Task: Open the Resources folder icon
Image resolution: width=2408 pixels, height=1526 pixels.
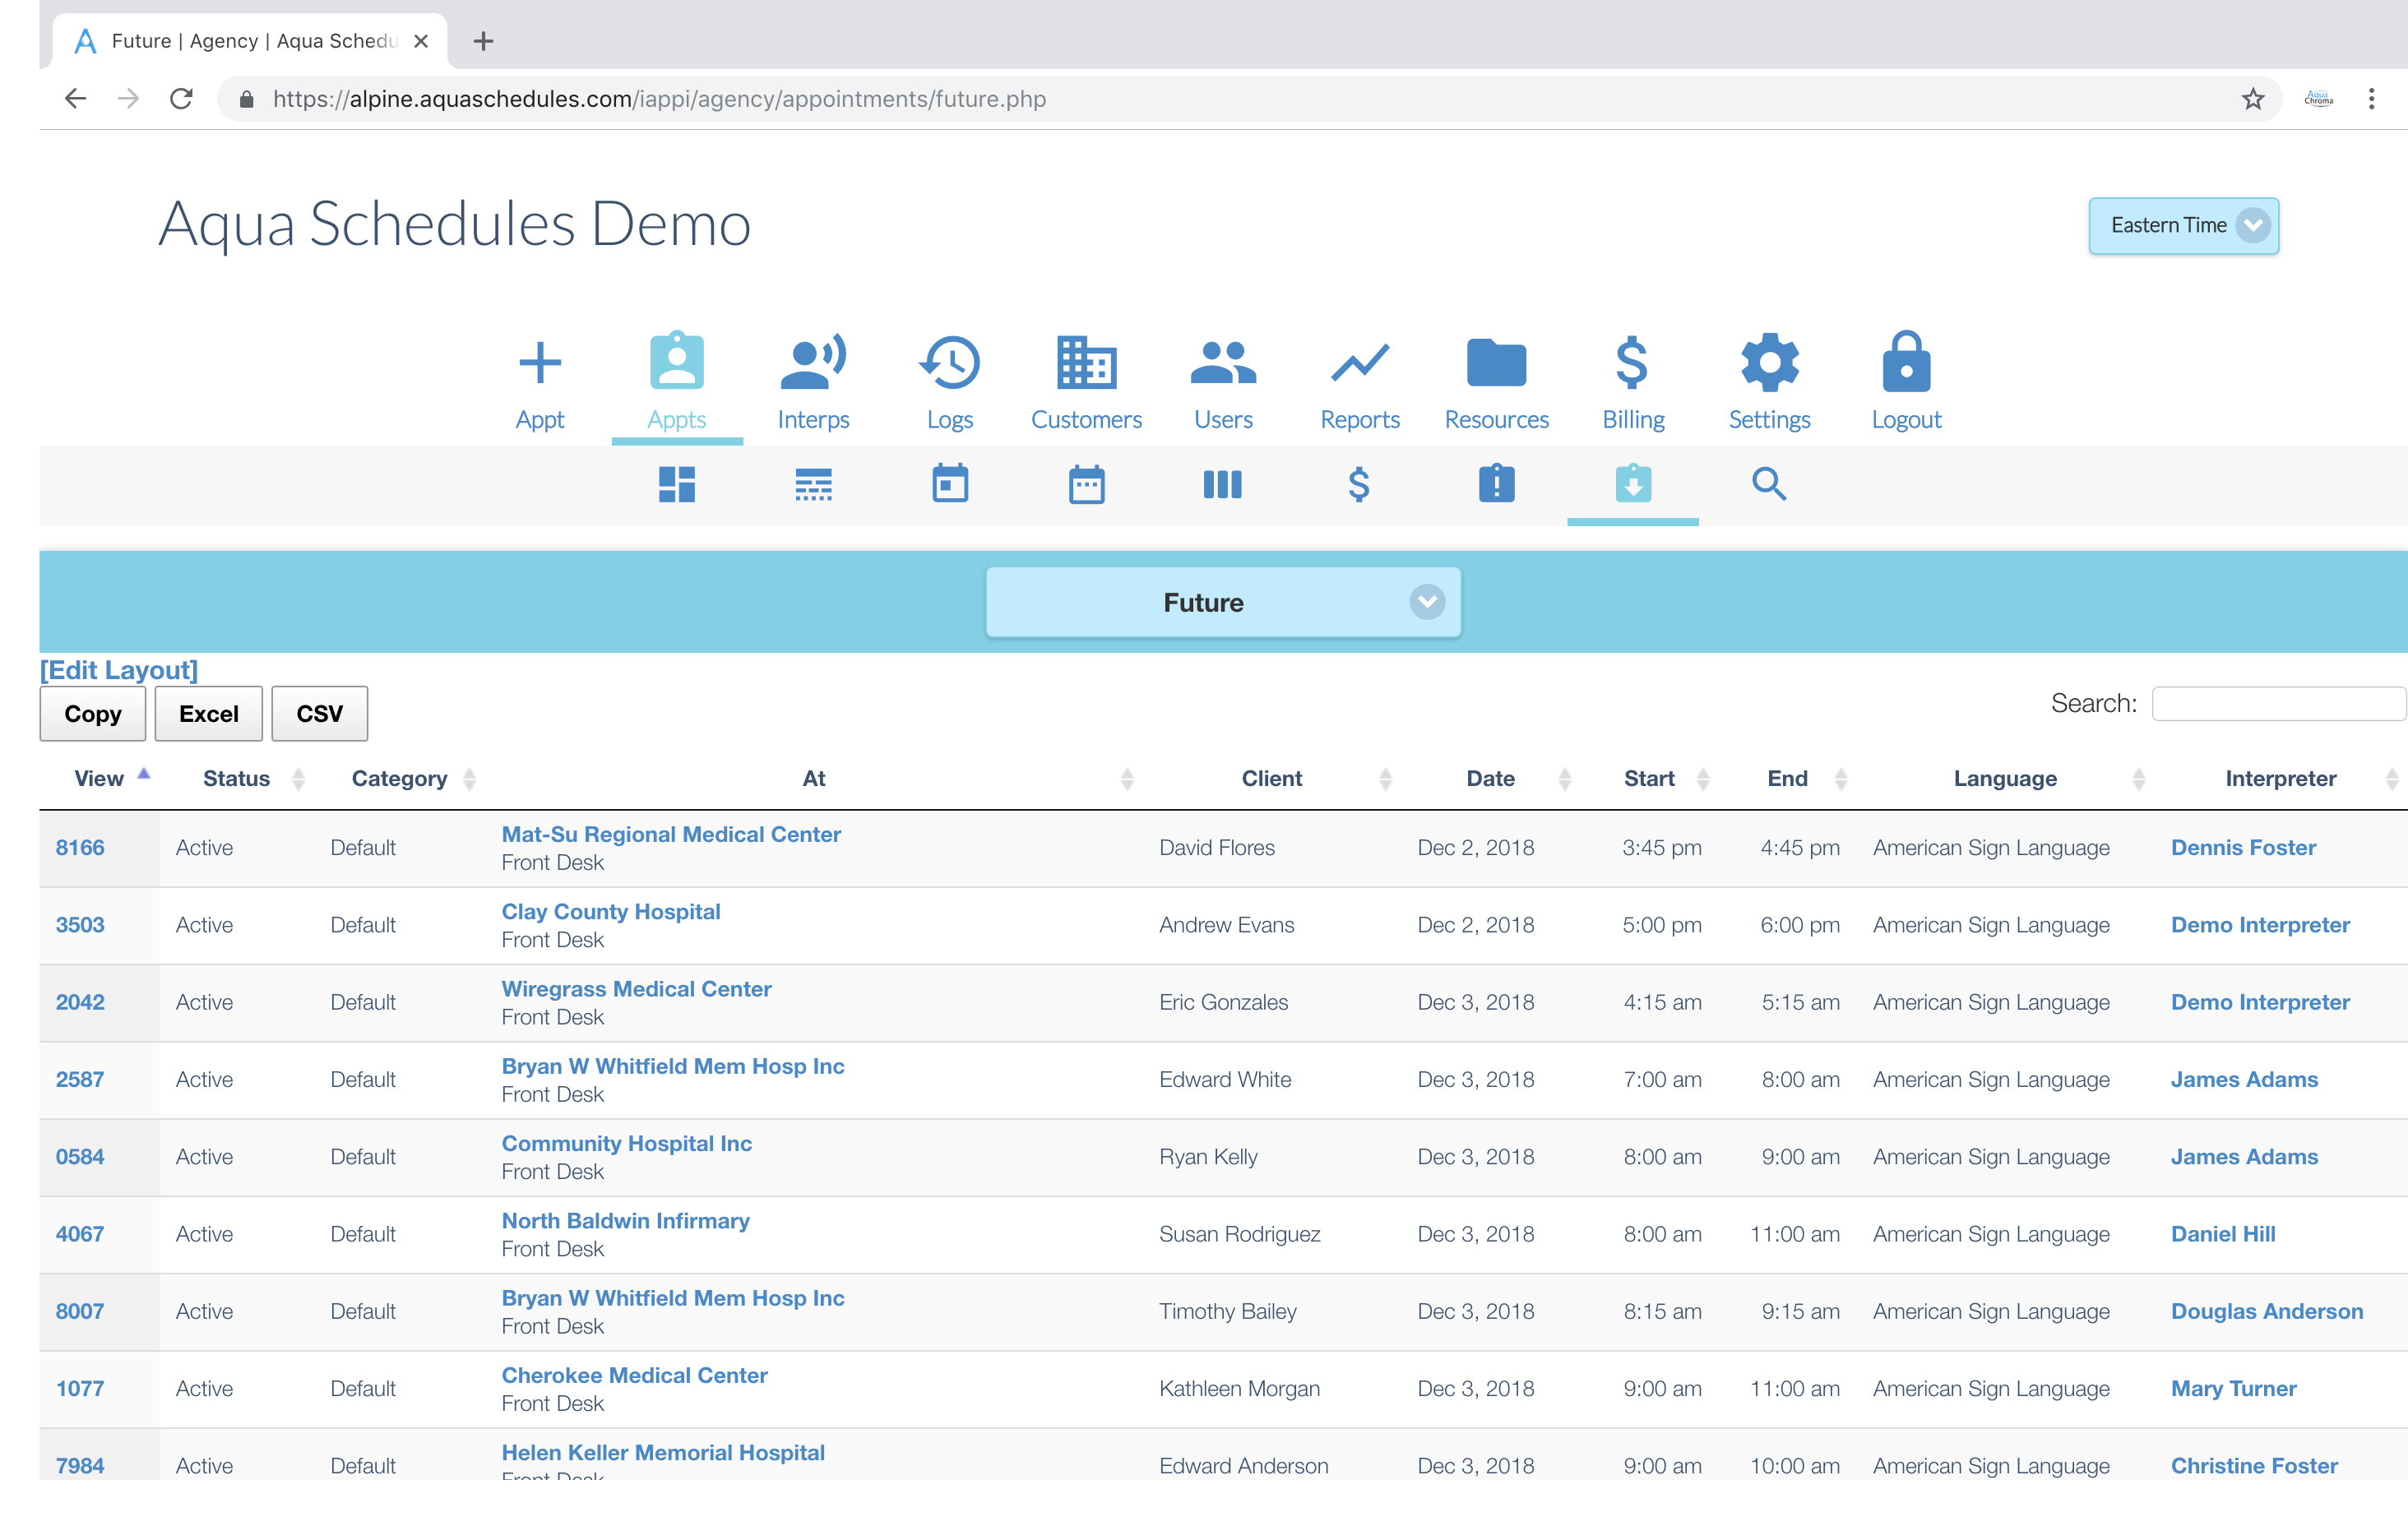Action: pos(1496,362)
